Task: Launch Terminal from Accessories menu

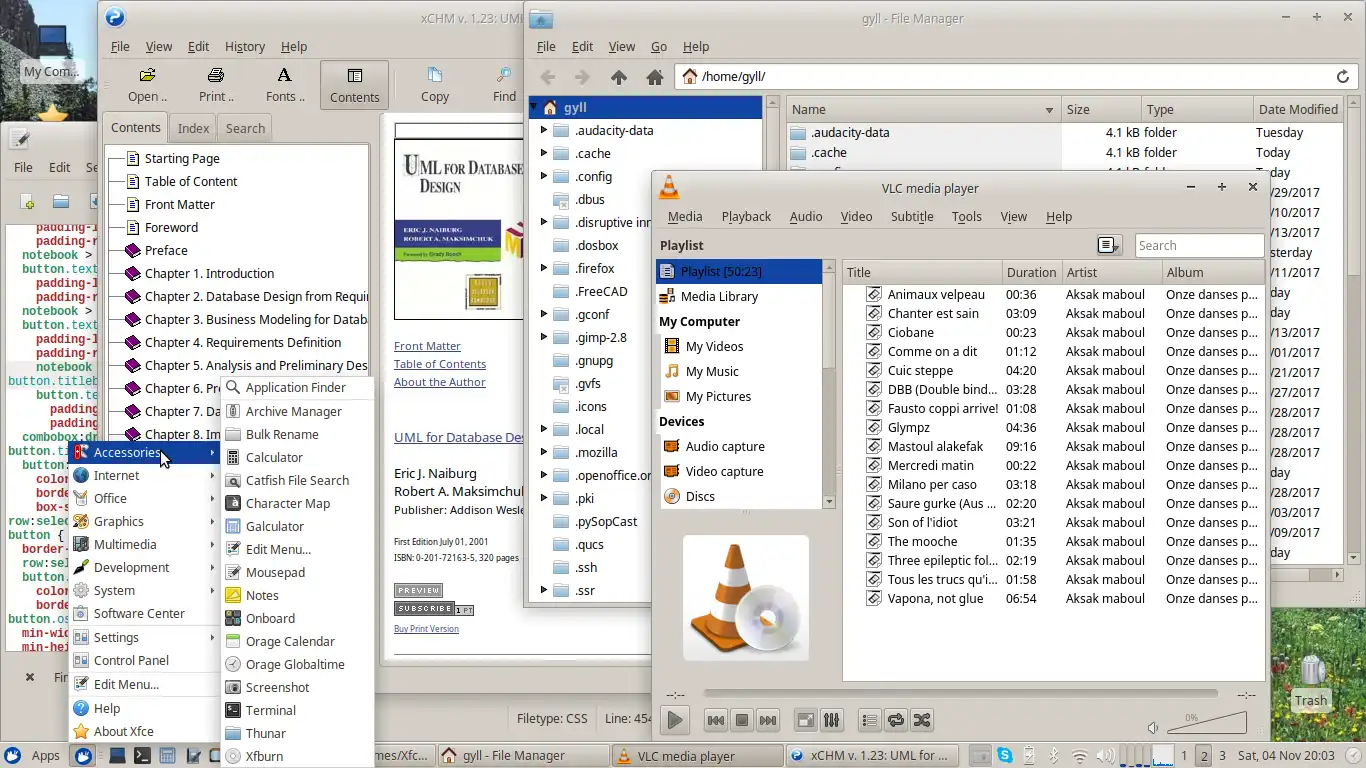Action: coord(297,710)
